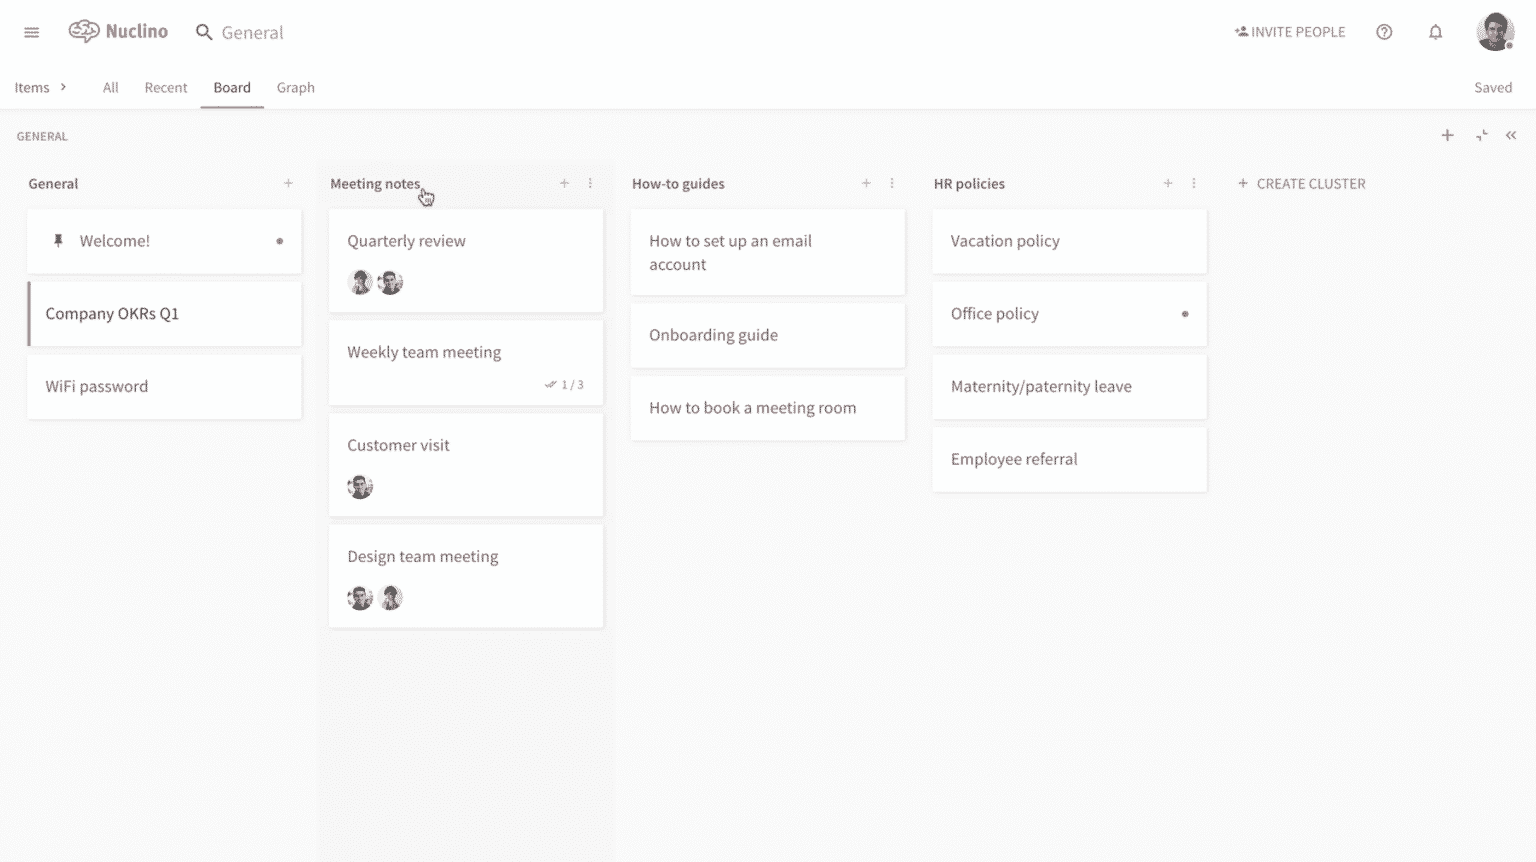The width and height of the screenshot is (1536, 862).
Task: Select the Board tab
Action: [232, 87]
